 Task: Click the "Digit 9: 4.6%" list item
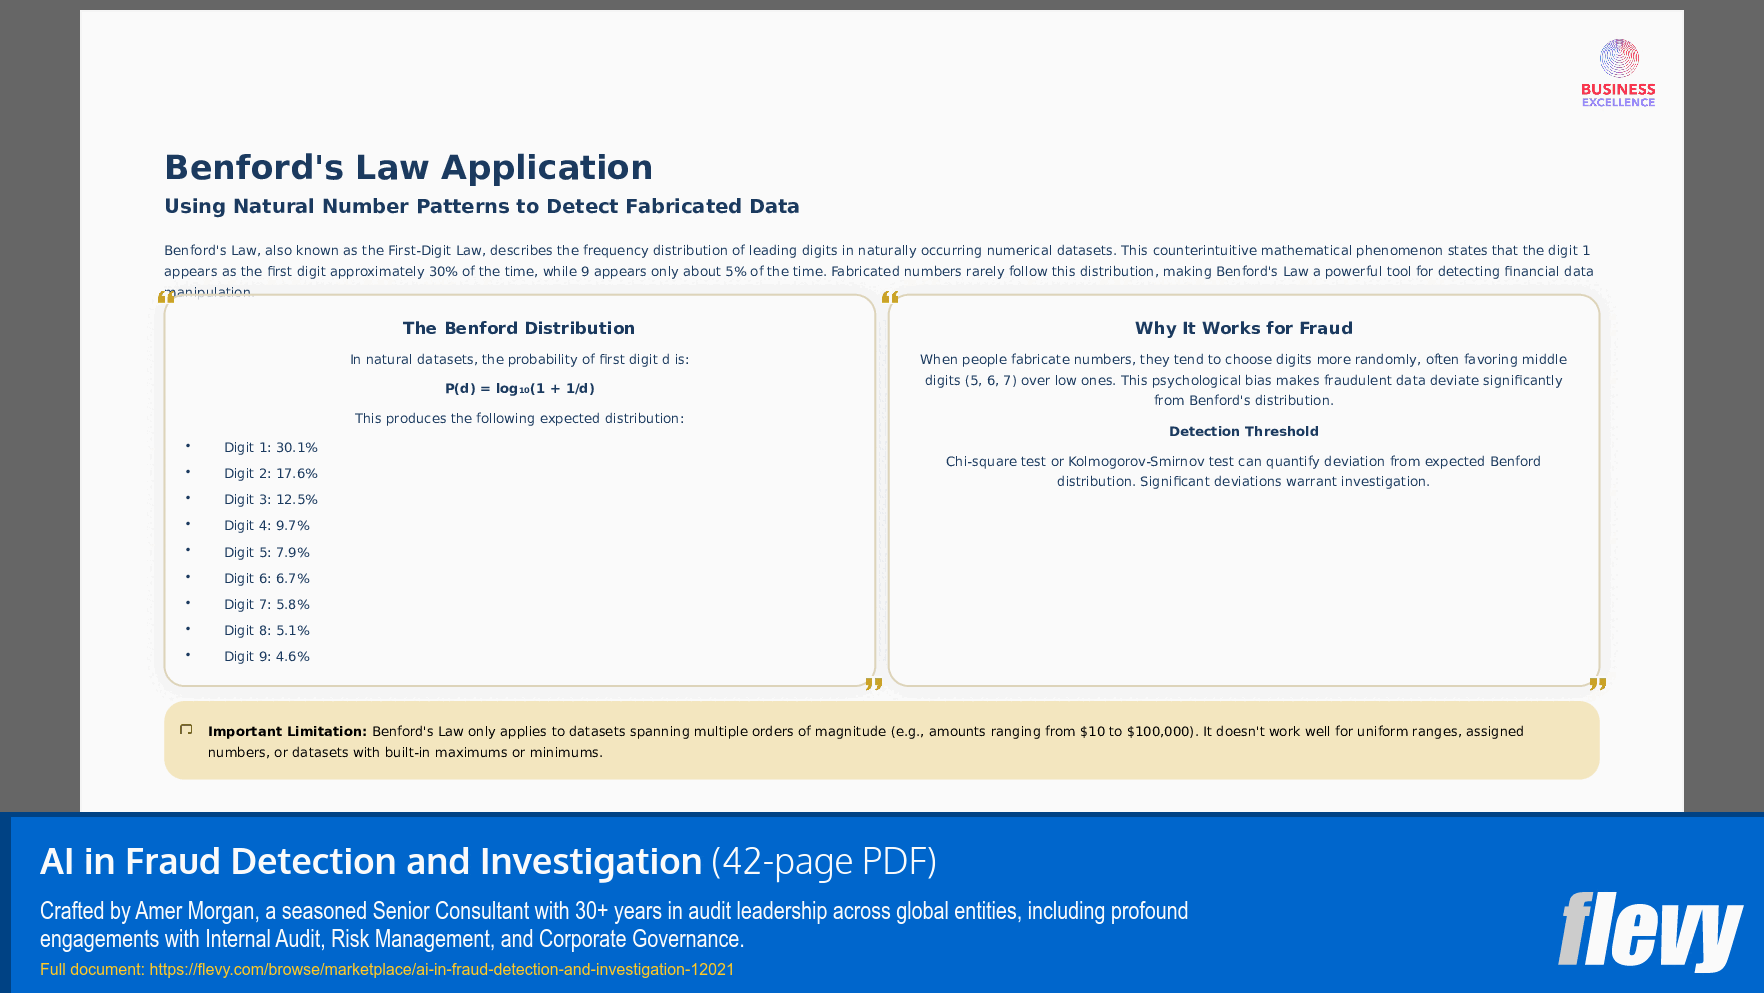pos(267,656)
